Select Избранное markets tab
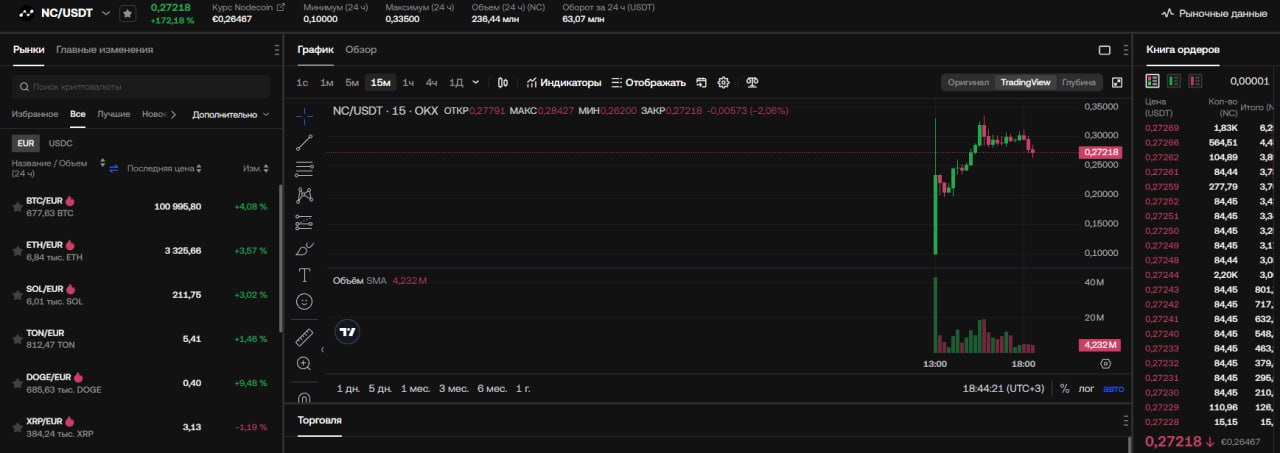Screen dimensions: 1280x453 pyautogui.click(x=35, y=114)
